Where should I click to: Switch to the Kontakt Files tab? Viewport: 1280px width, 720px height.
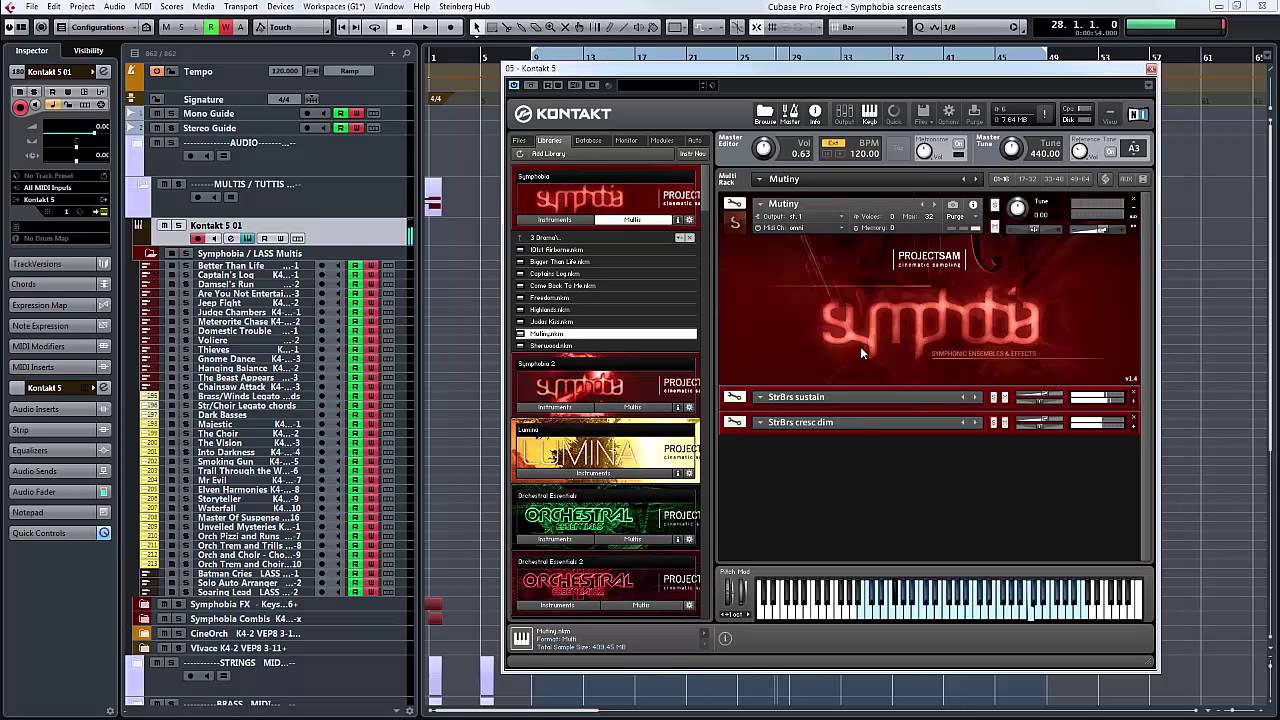(520, 141)
